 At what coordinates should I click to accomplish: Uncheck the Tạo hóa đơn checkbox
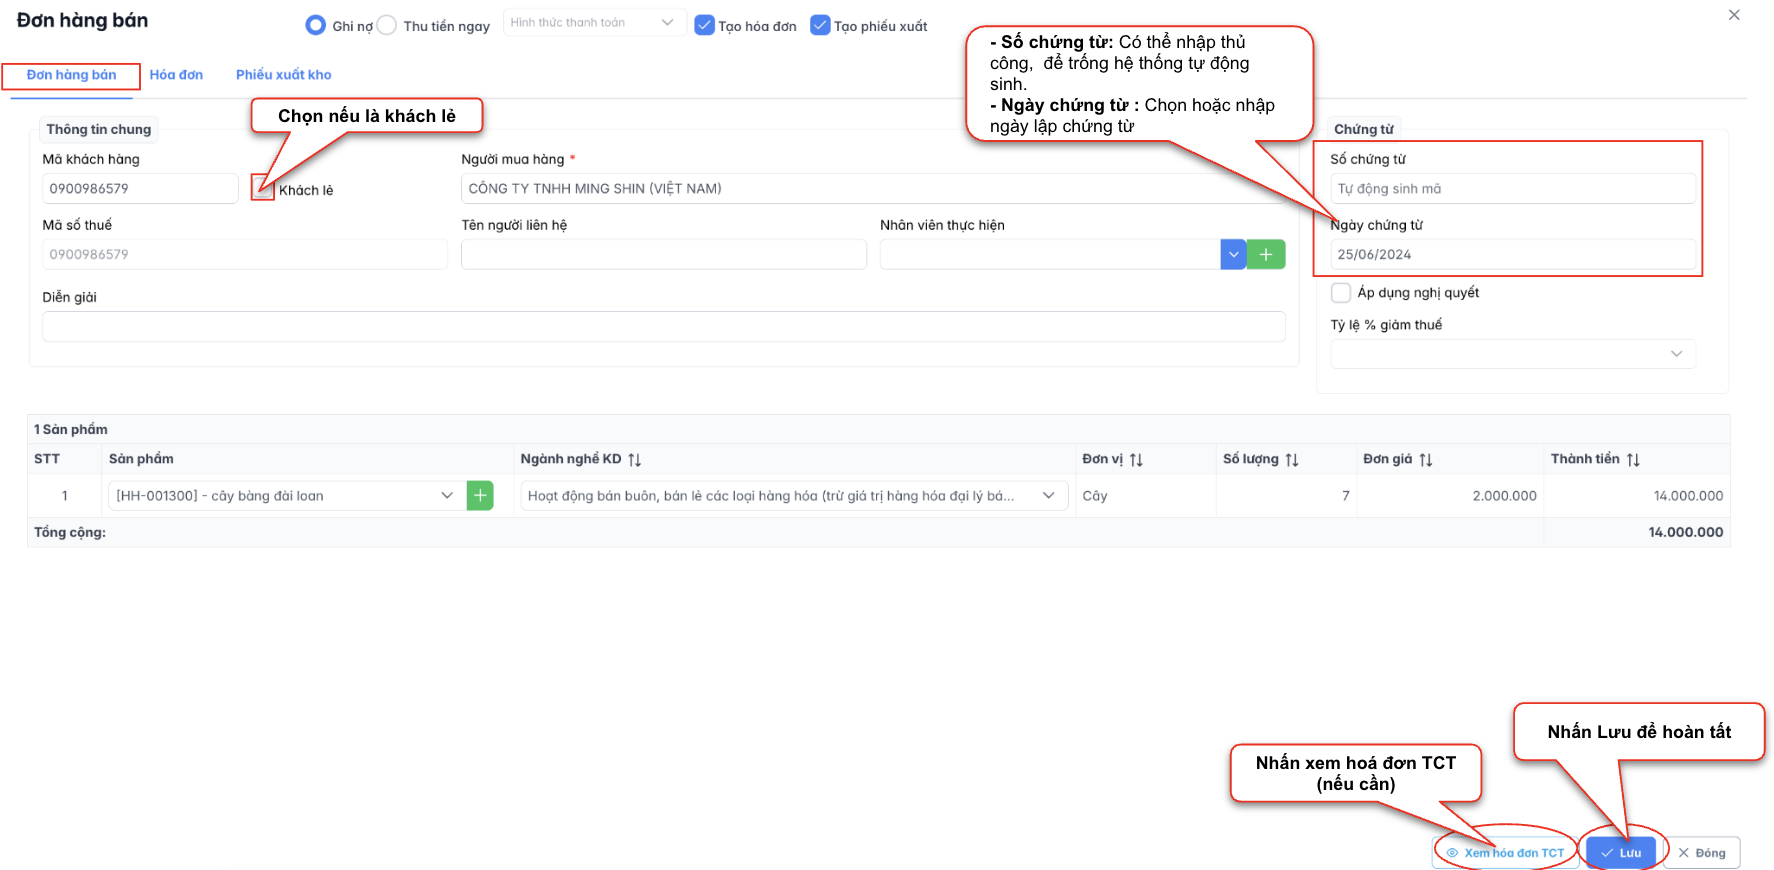tap(704, 25)
